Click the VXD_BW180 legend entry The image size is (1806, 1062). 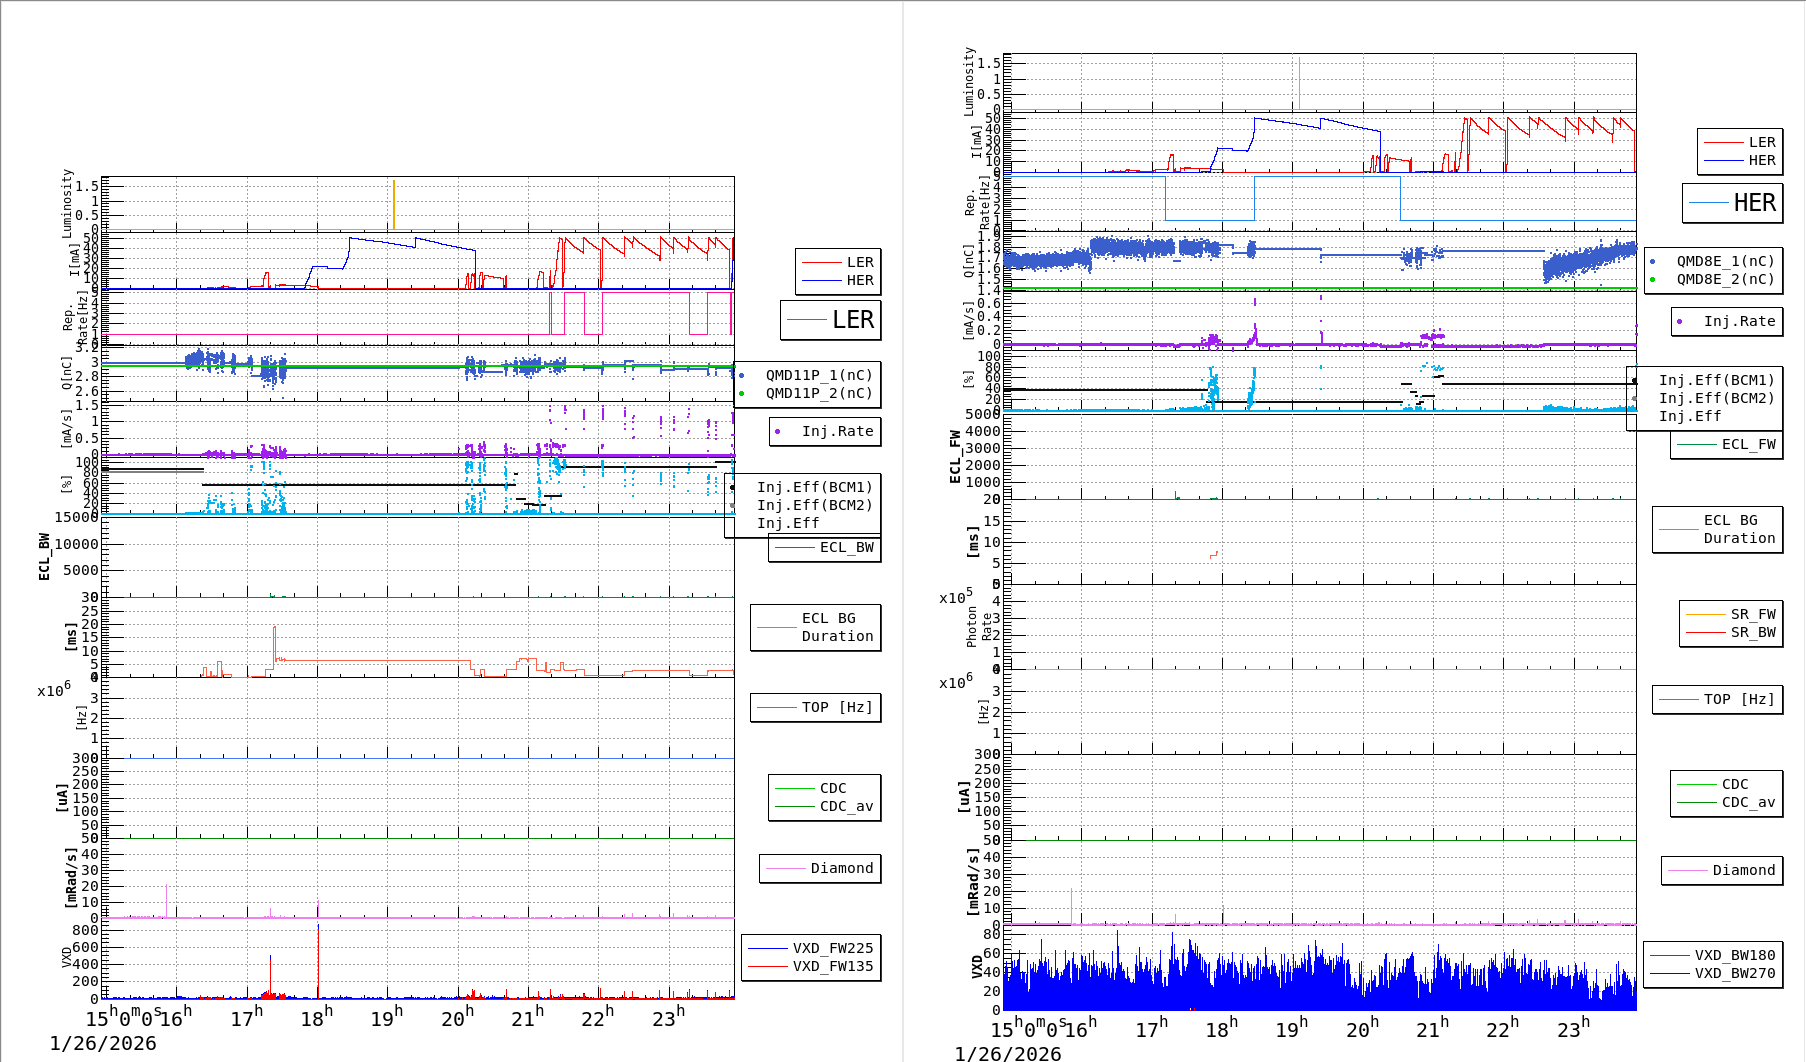click(1734, 955)
